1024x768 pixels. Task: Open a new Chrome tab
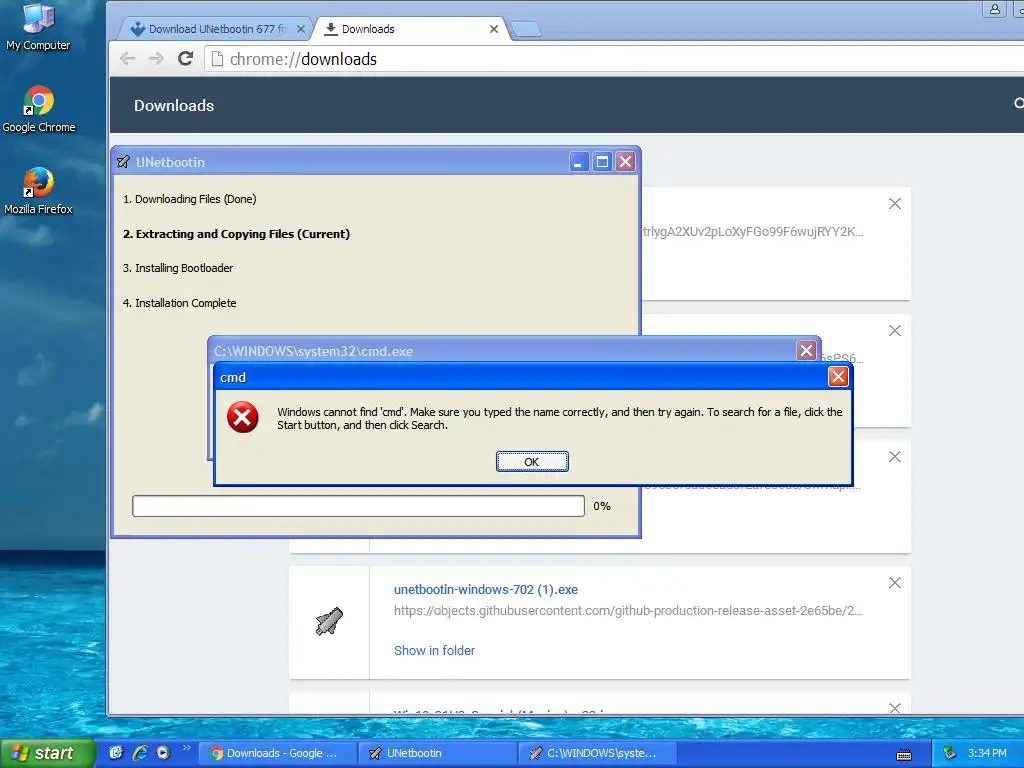(x=526, y=29)
